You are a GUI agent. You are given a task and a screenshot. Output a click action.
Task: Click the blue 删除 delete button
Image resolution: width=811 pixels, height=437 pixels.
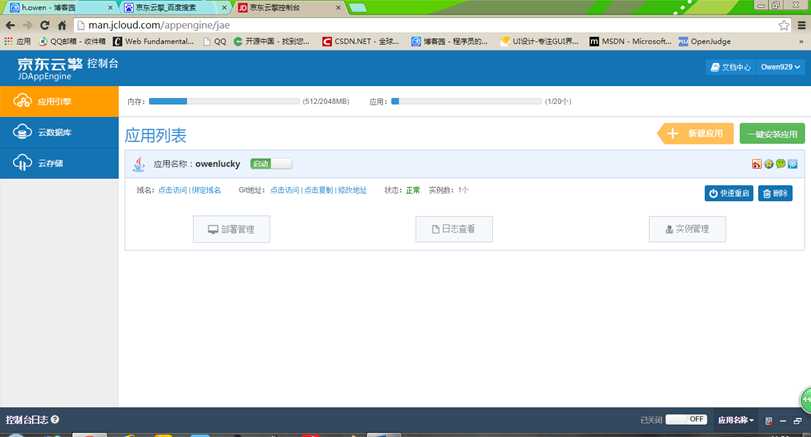tap(775, 193)
